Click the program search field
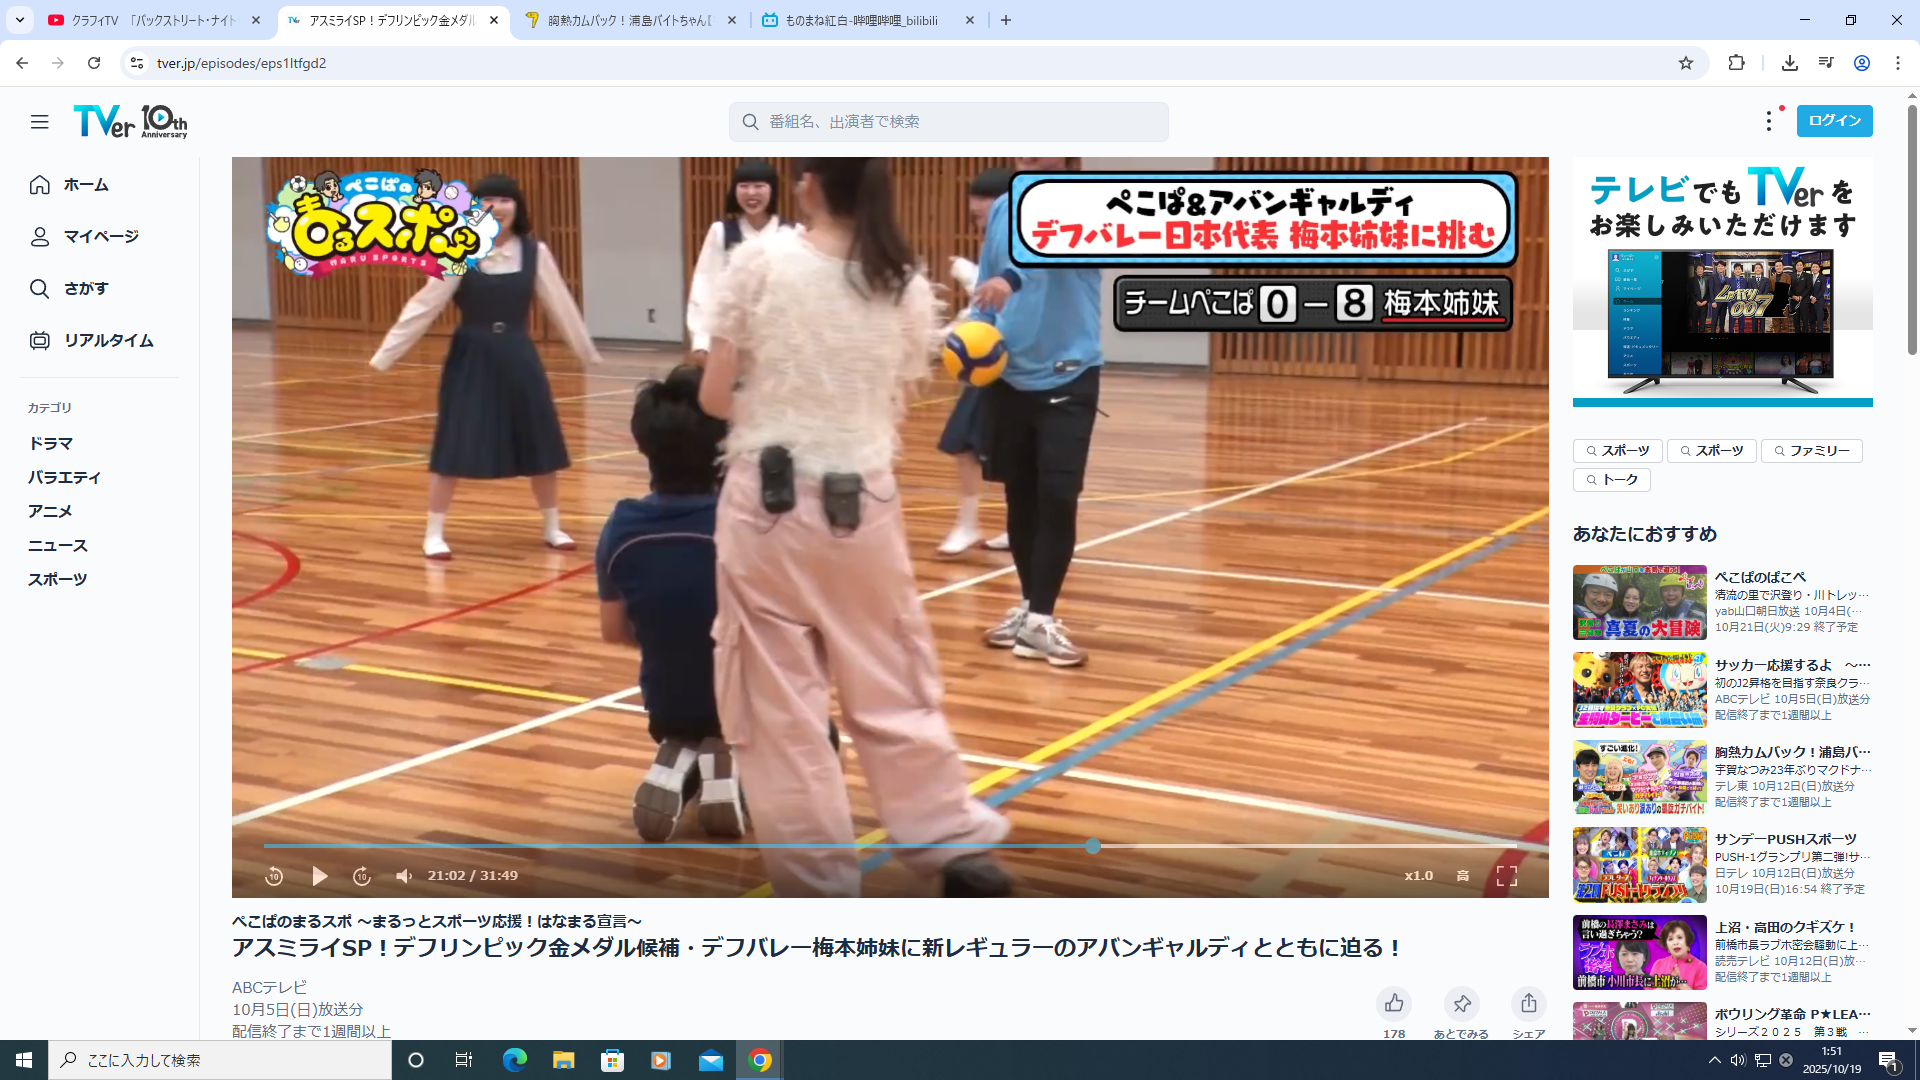1920x1080 pixels. 948,122
